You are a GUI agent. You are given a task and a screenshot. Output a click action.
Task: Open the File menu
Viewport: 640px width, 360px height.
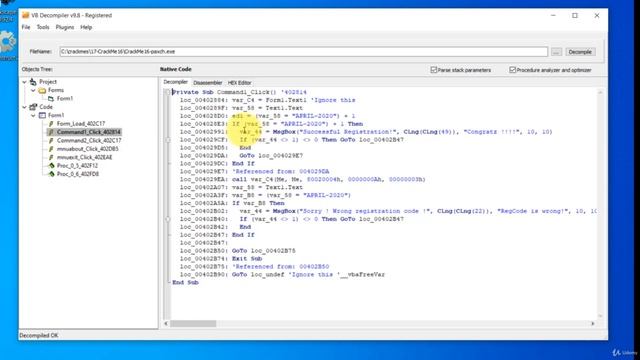click(26, 27)
